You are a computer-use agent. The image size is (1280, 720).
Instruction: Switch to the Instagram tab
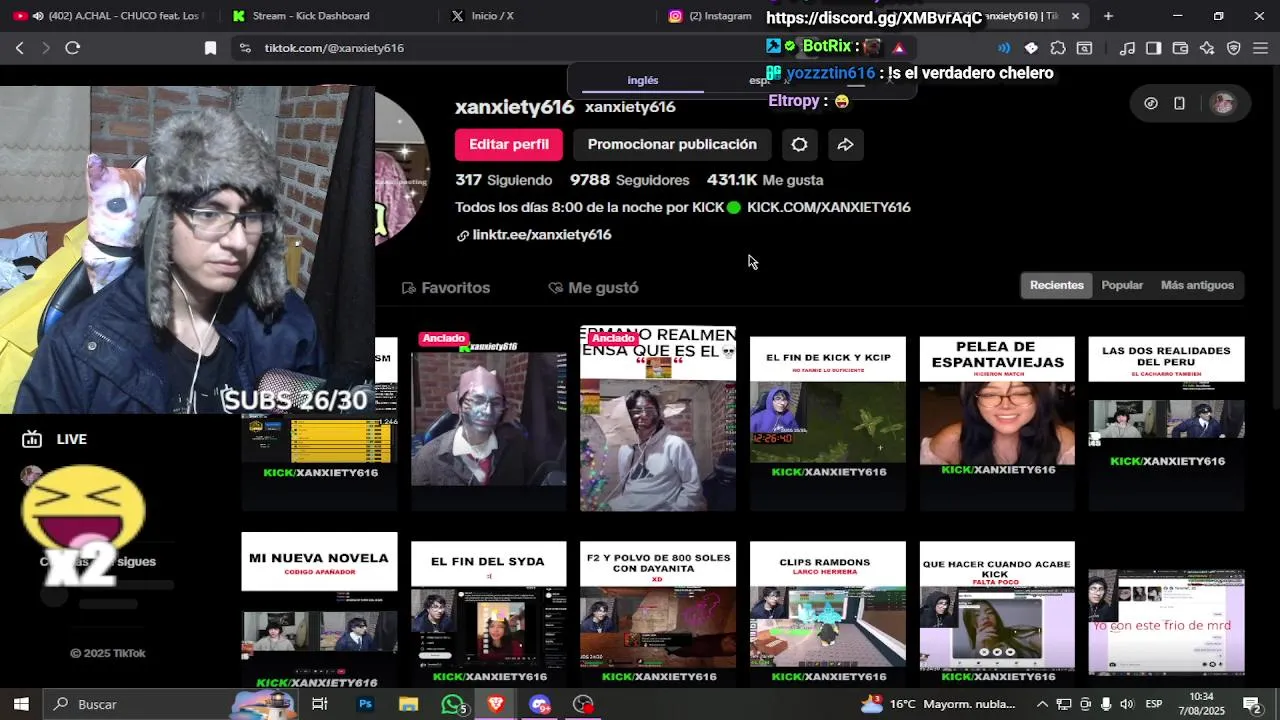click(x=711, y=16)
